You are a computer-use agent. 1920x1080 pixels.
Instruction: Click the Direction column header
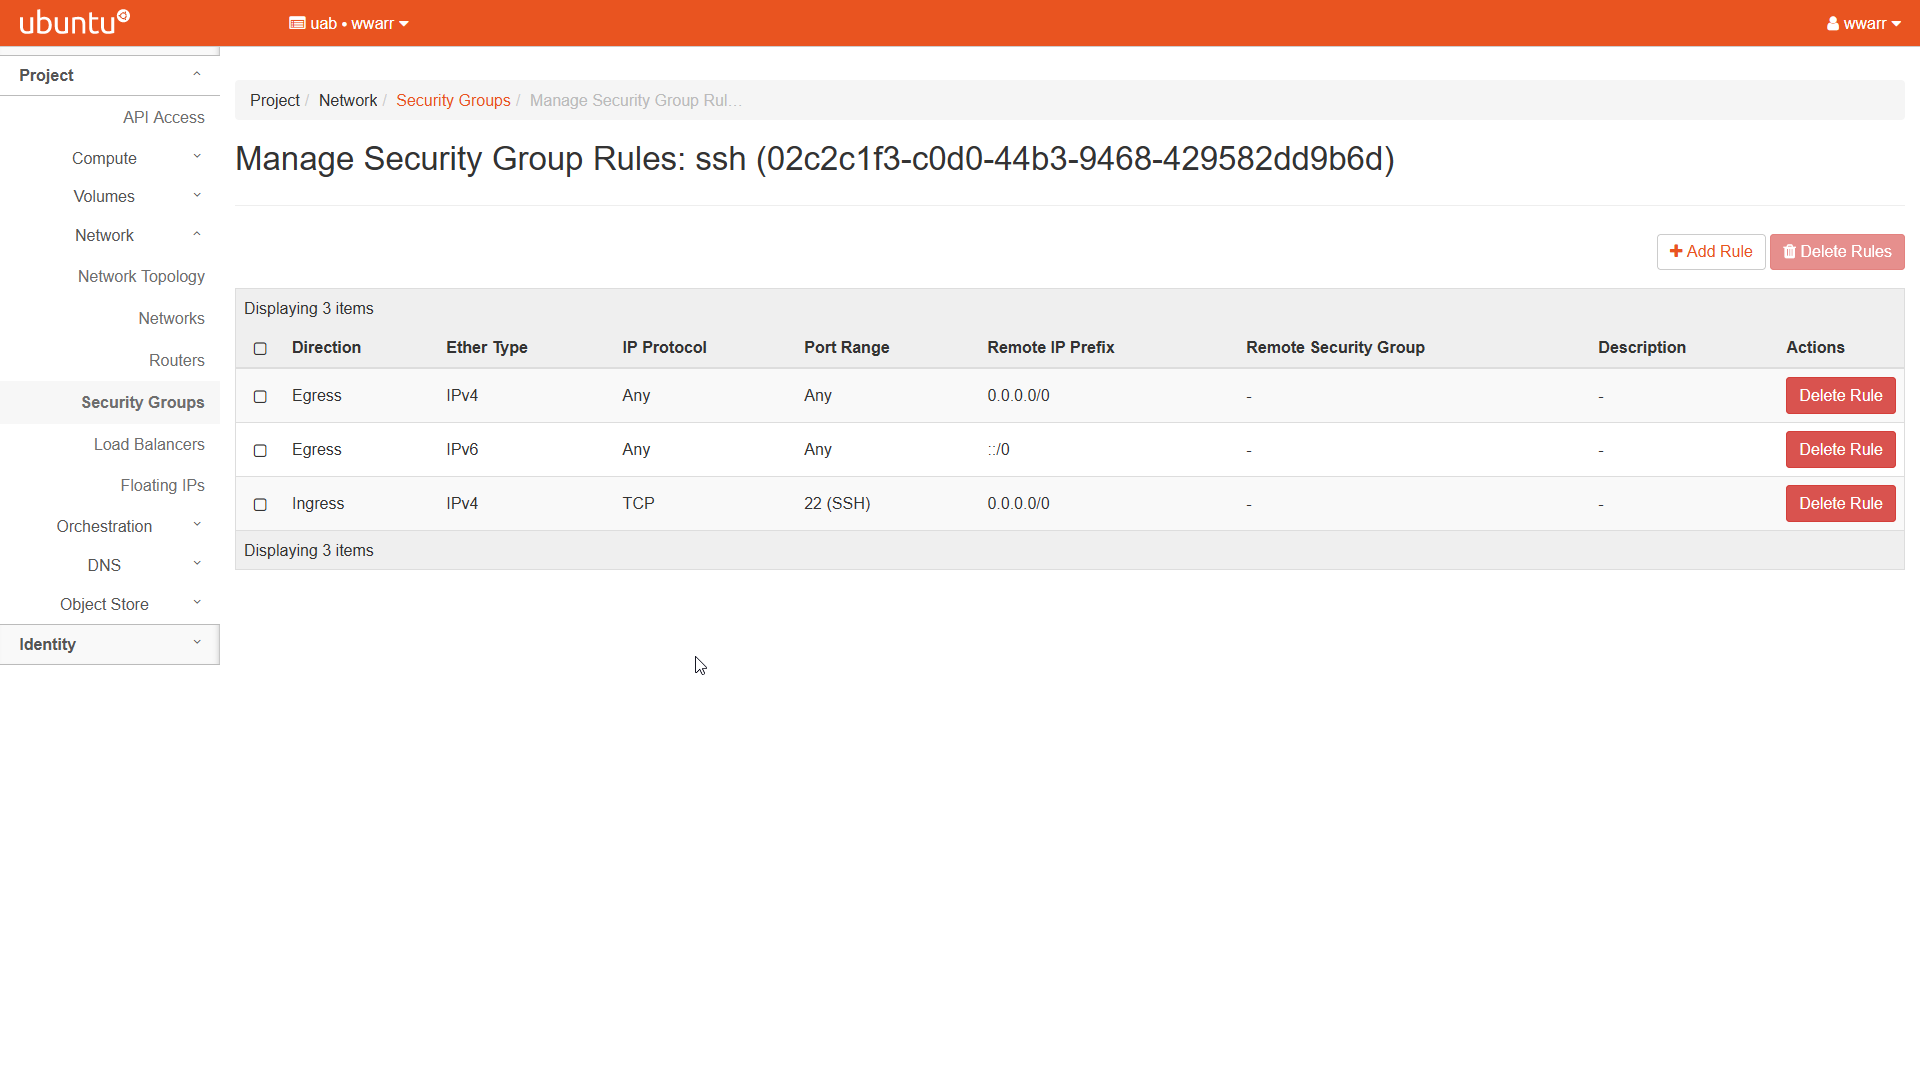[326, 347]
